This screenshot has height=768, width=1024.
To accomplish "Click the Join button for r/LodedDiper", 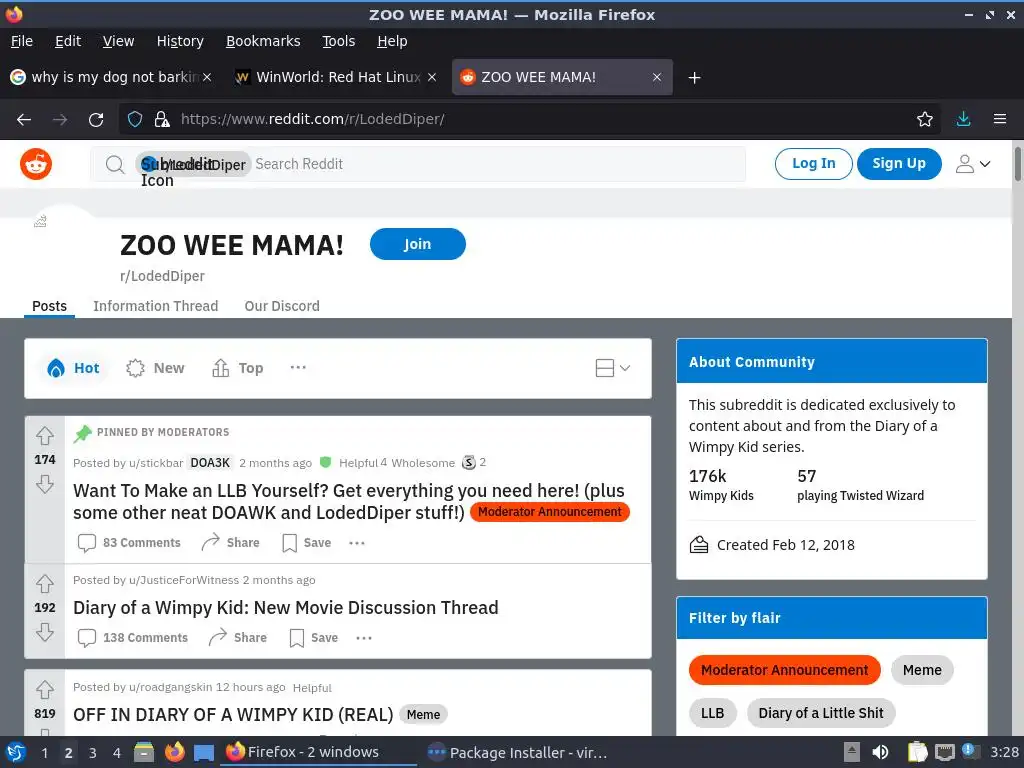I will pyautogui.click(x=417, y=244).
